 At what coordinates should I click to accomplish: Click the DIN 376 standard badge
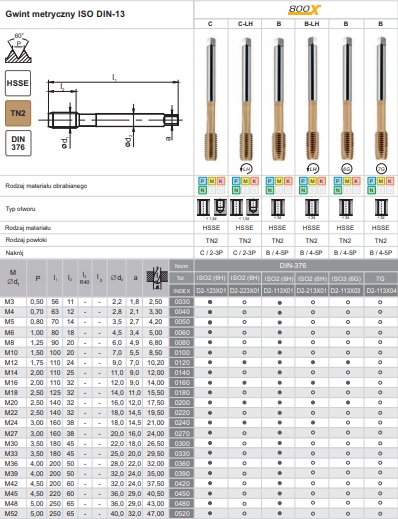[x=18, y=143]
